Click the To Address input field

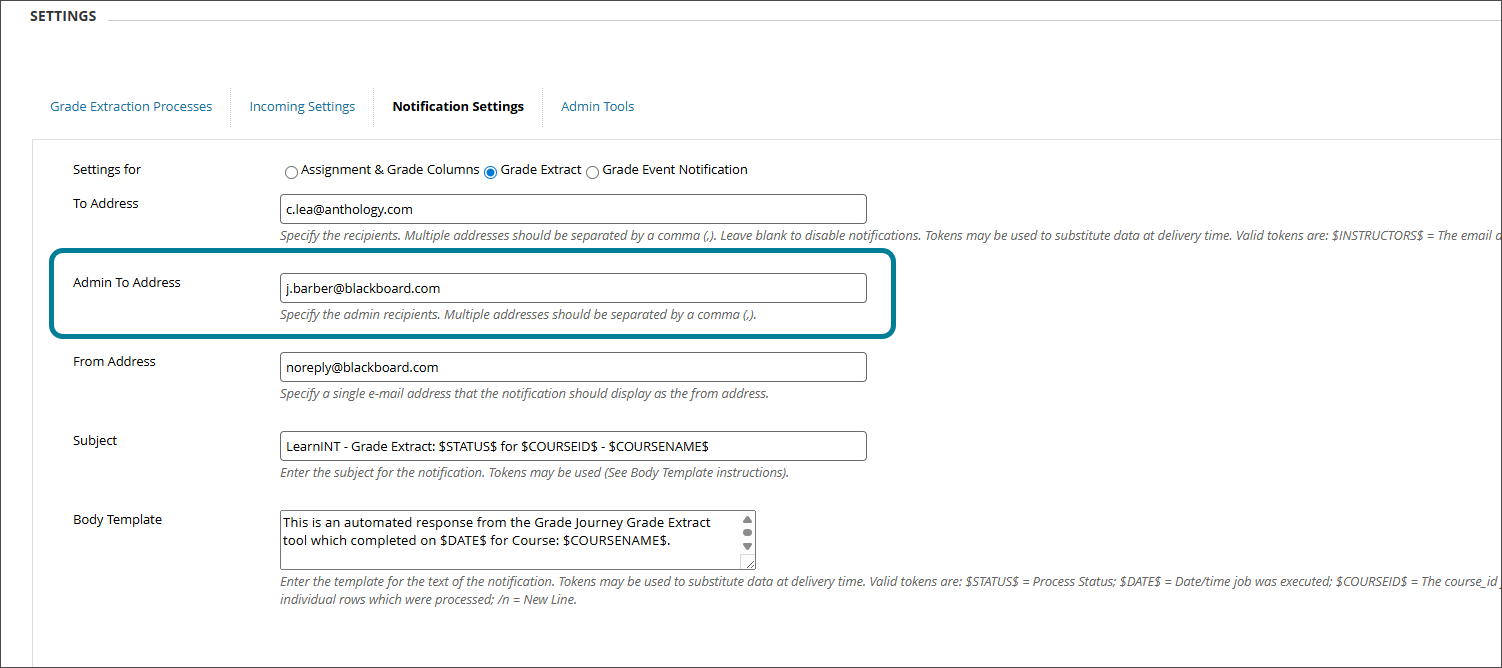tap(573, 209)
